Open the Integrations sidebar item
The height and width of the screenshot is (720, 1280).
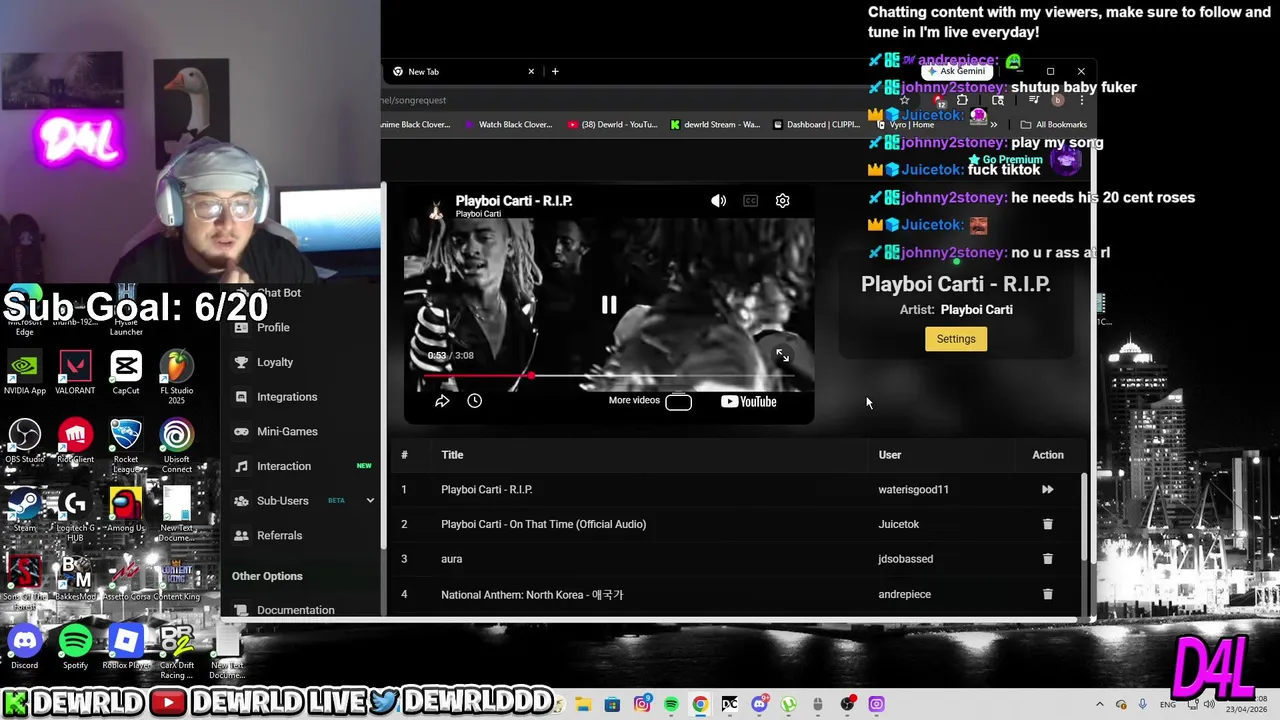(287, 397)
